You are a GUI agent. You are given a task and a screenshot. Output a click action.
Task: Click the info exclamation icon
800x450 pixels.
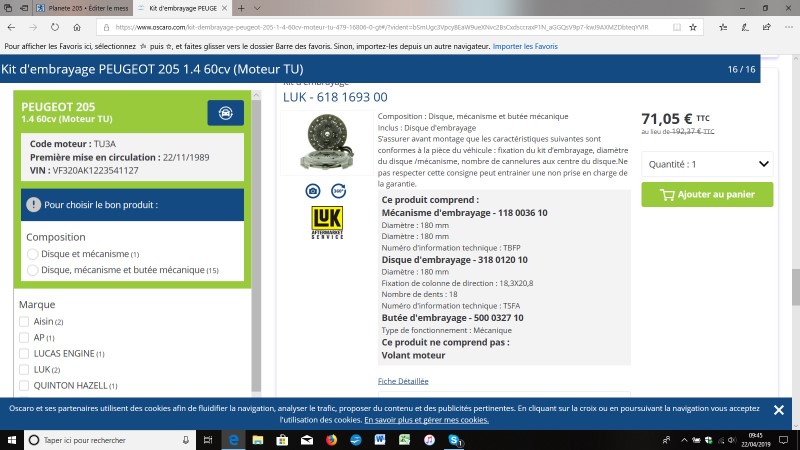coord(34,205)
